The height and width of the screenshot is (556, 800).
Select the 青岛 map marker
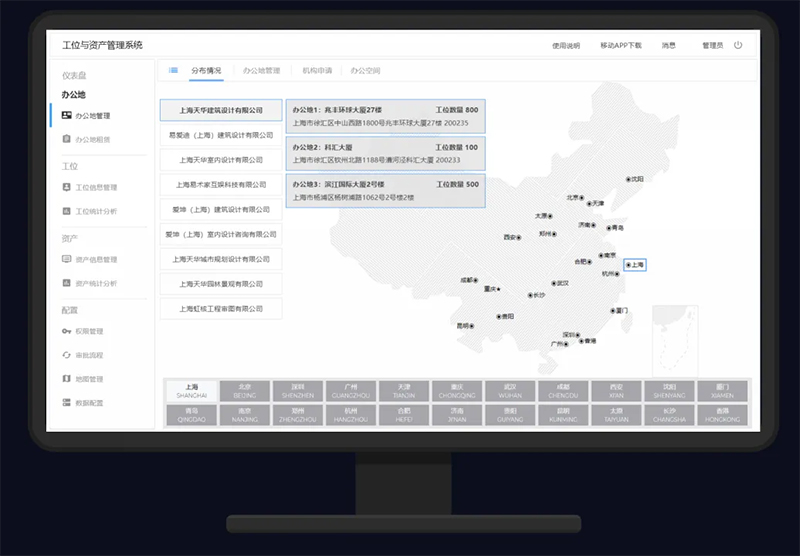(615, 228)
